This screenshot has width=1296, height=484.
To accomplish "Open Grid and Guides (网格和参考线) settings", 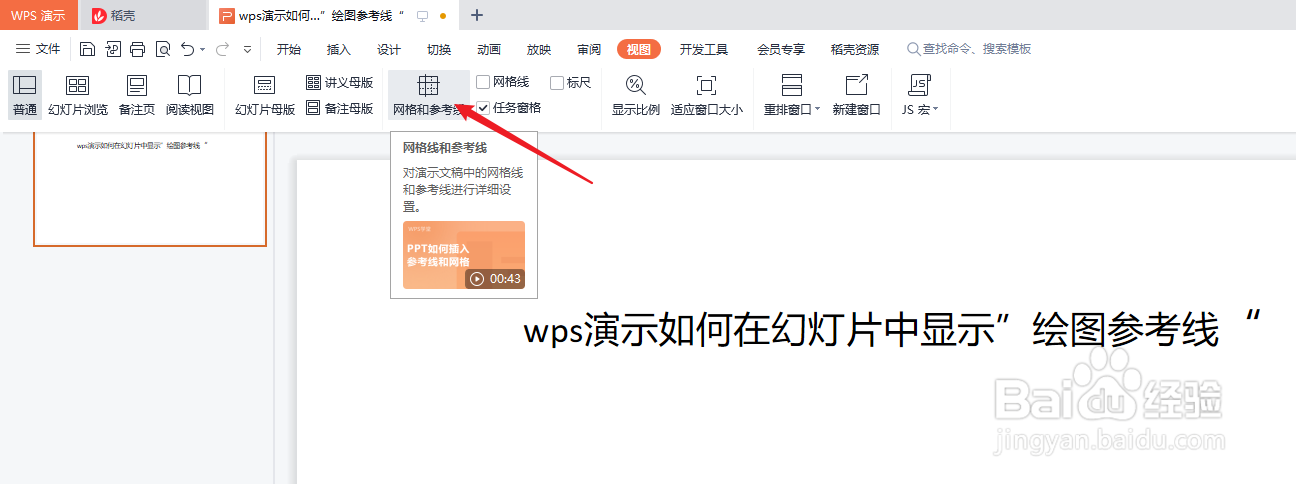I will [428, 96].
